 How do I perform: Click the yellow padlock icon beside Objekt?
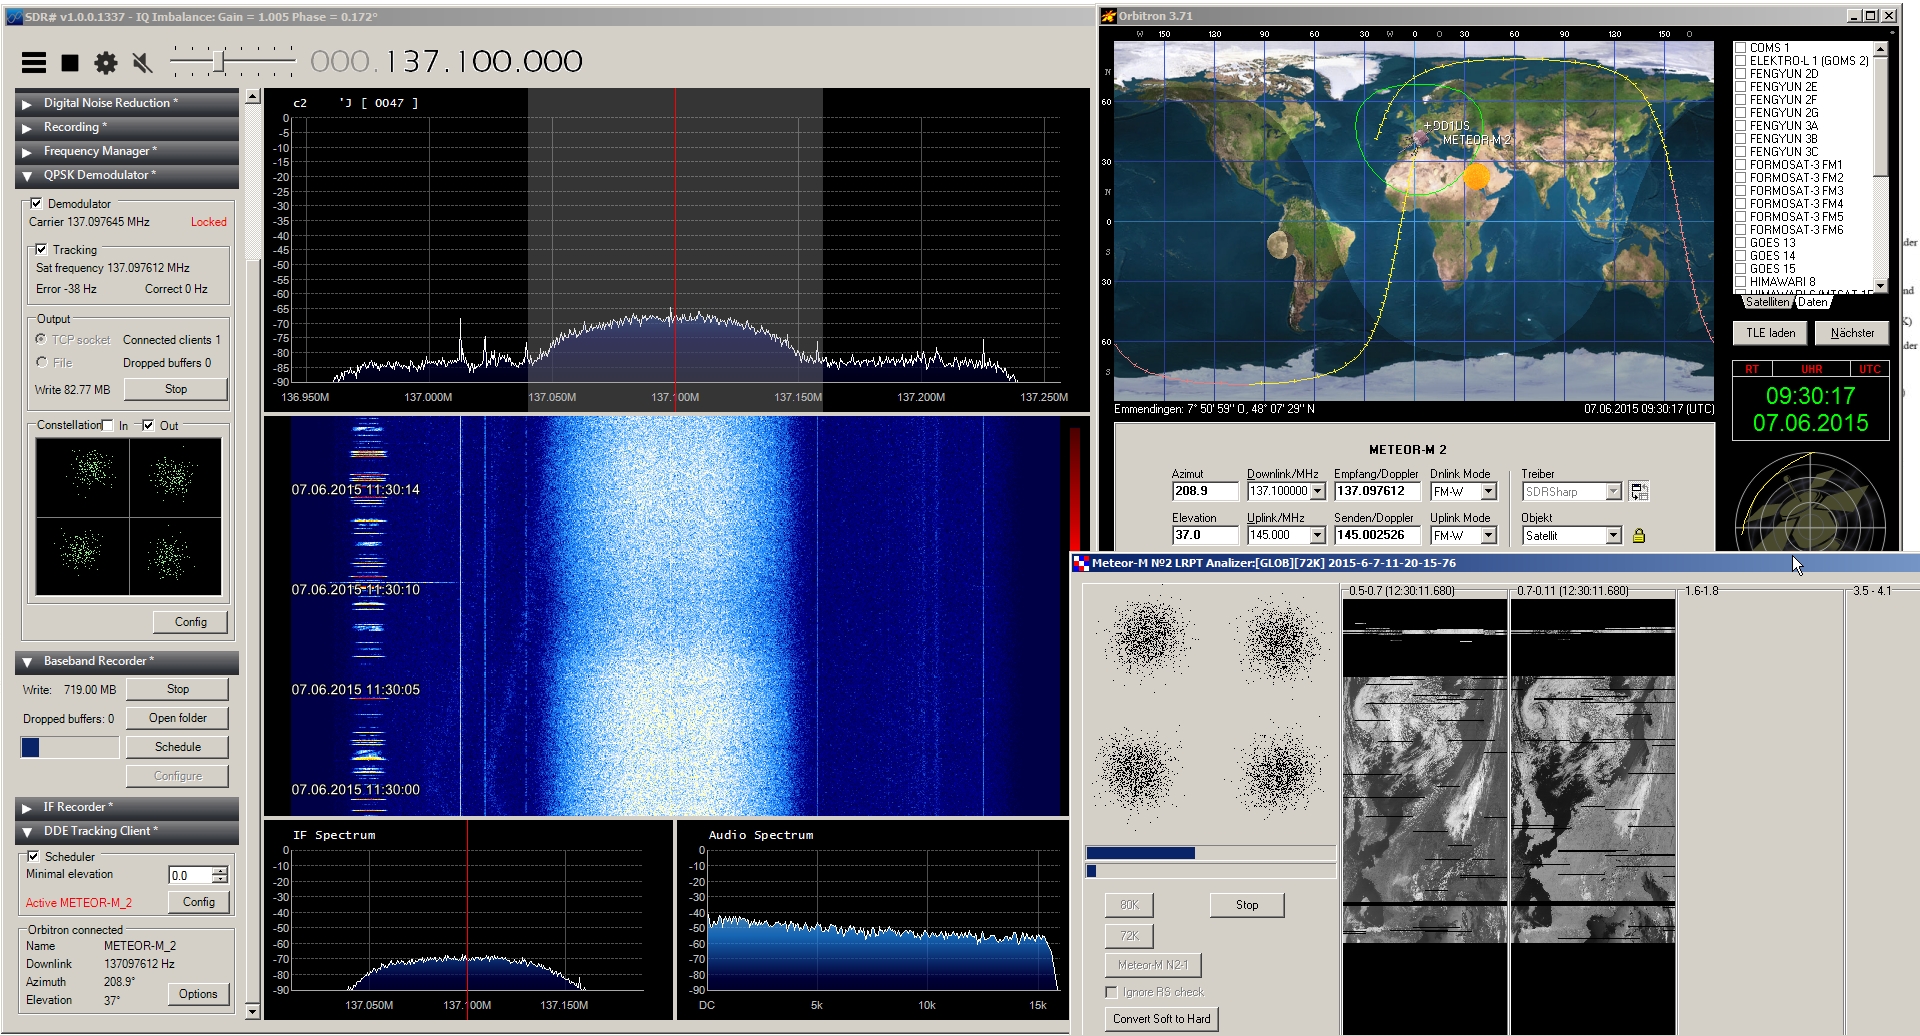point(1639,536)
